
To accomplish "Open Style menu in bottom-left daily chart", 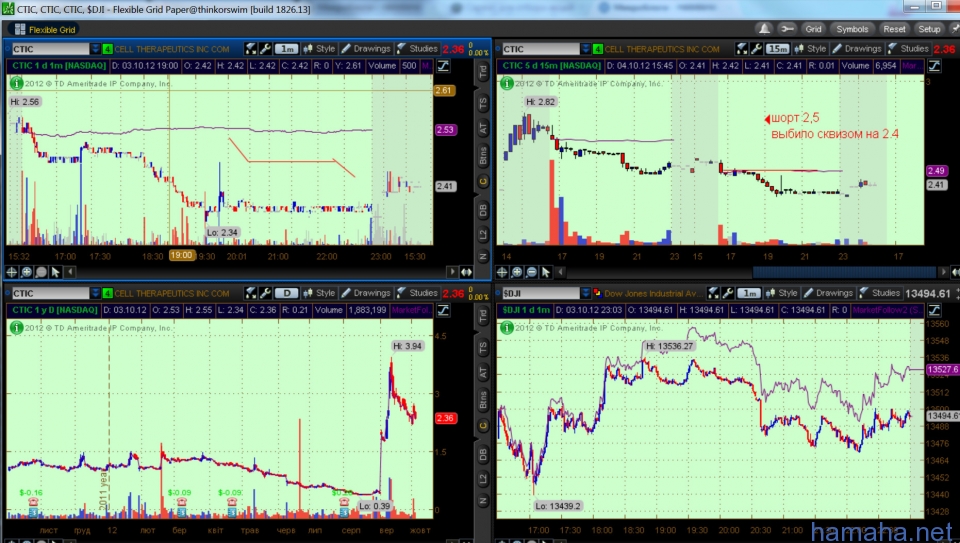I will pyautogui.click(x=319, y=293).
